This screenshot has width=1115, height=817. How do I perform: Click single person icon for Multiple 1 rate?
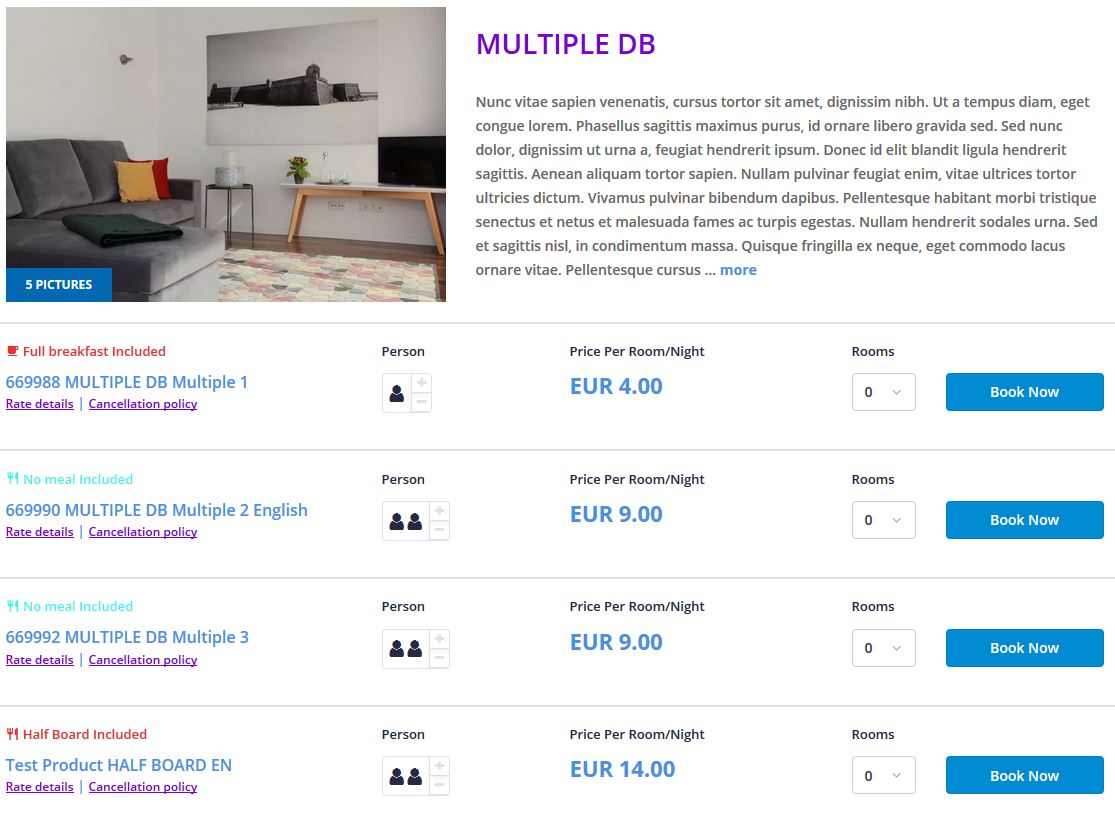click(x=397, y=394)
